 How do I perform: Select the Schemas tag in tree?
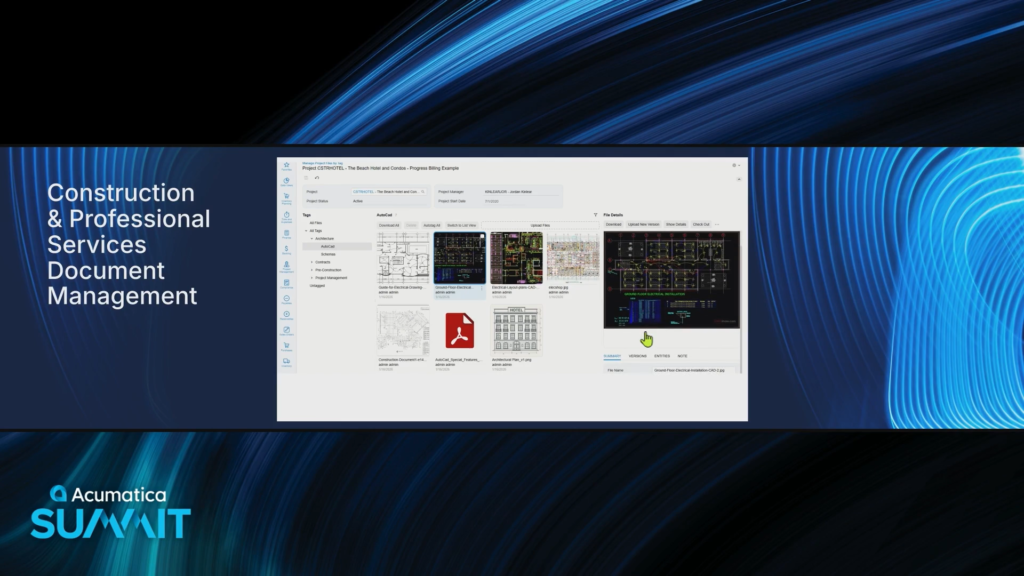328,254
